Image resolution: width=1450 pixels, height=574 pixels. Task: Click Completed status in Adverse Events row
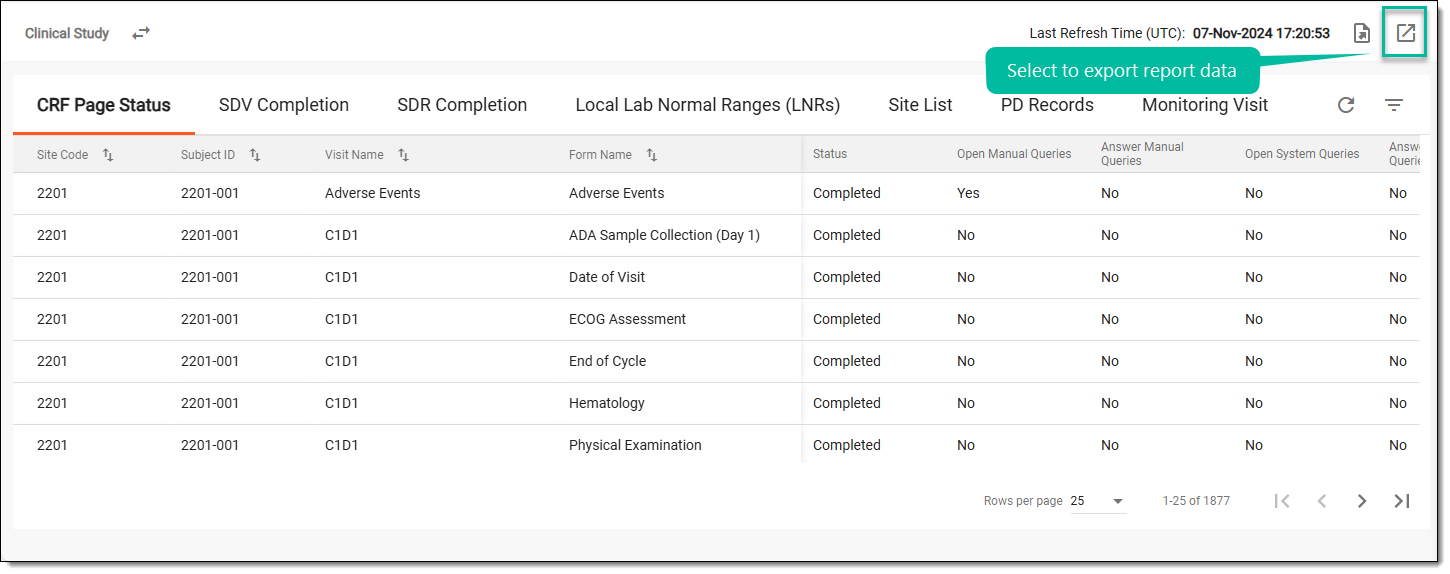847,193
